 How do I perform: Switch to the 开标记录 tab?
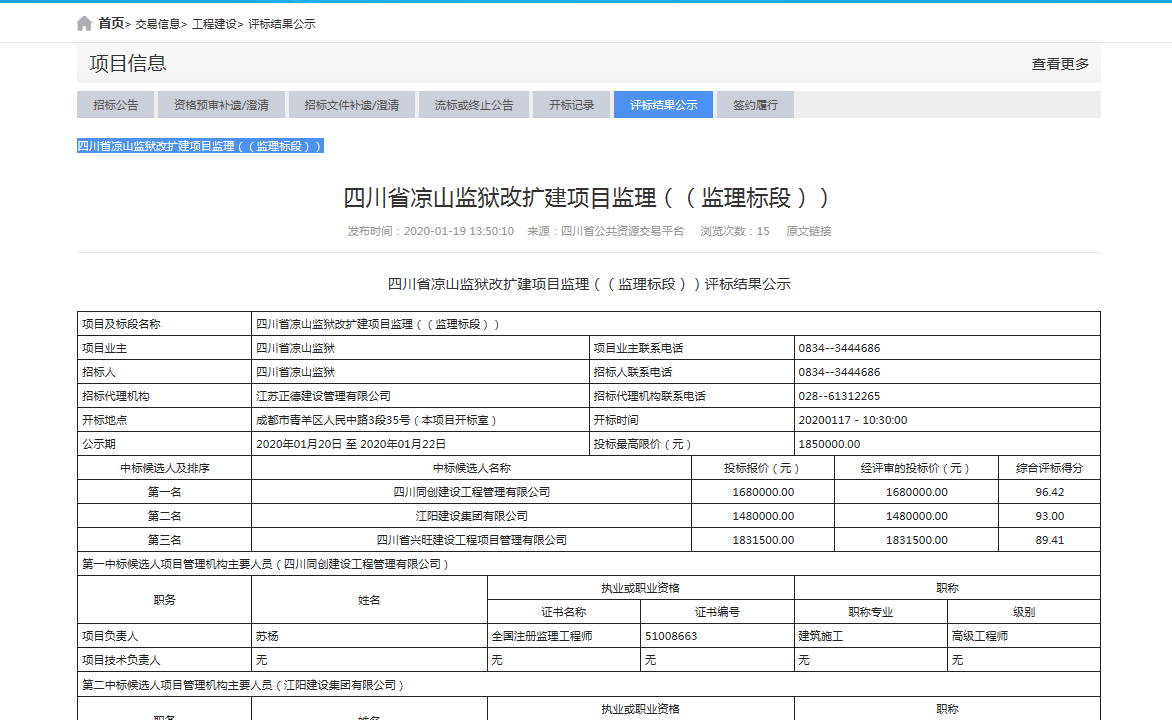point(571,104)
